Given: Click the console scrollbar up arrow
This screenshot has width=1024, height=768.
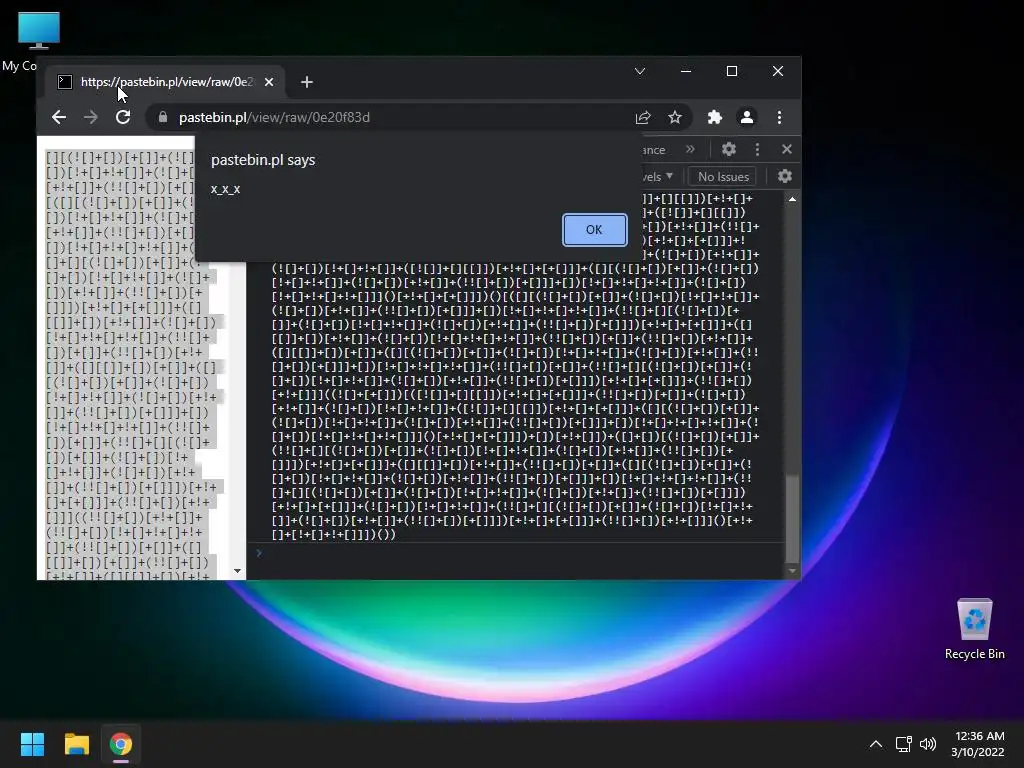Looking at the screenshot, I should tap(792, 199).
